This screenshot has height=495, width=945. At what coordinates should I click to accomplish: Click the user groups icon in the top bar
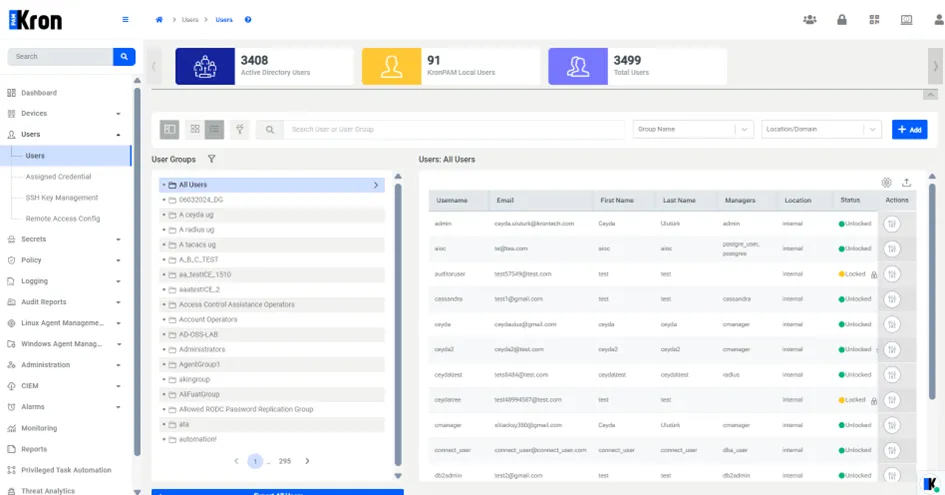(810, 19)
